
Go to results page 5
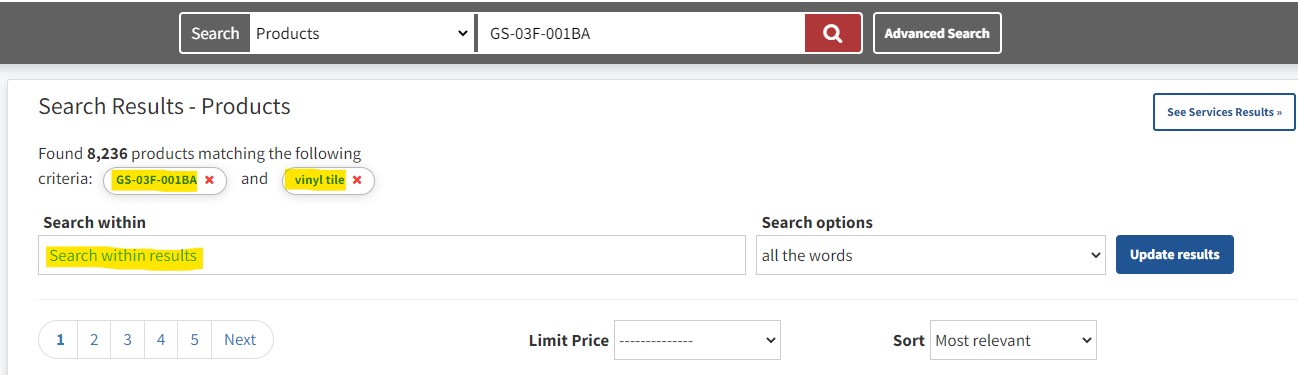click(x=194, y=340)
